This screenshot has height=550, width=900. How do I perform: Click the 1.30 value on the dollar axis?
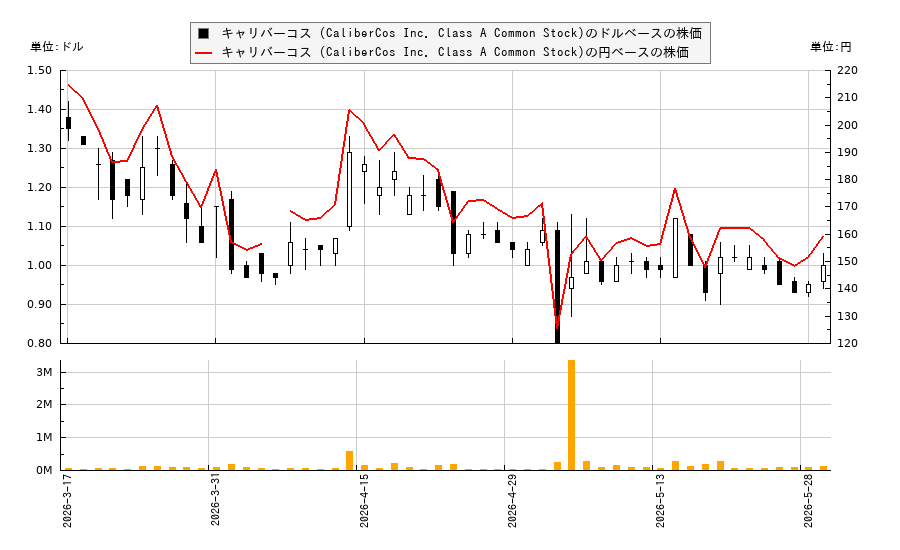click(39, 148)
